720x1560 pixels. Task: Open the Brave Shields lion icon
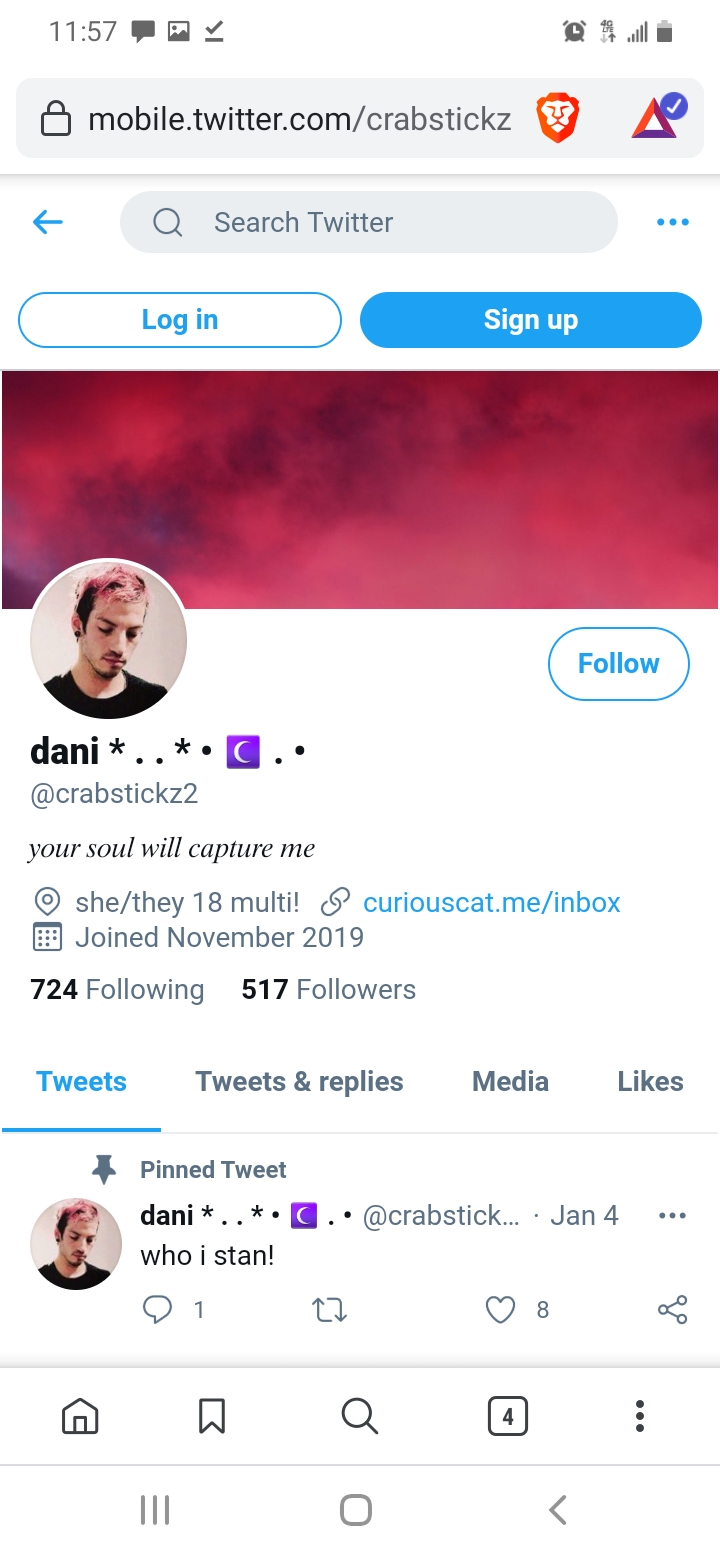tap(558, 119)
